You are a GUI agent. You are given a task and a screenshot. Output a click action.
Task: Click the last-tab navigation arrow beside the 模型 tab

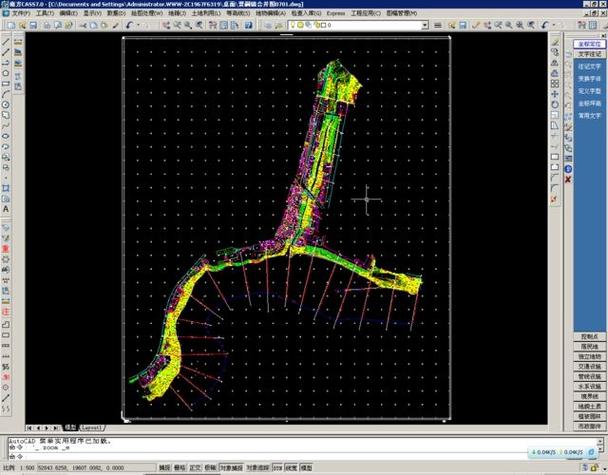coord(55,428)
